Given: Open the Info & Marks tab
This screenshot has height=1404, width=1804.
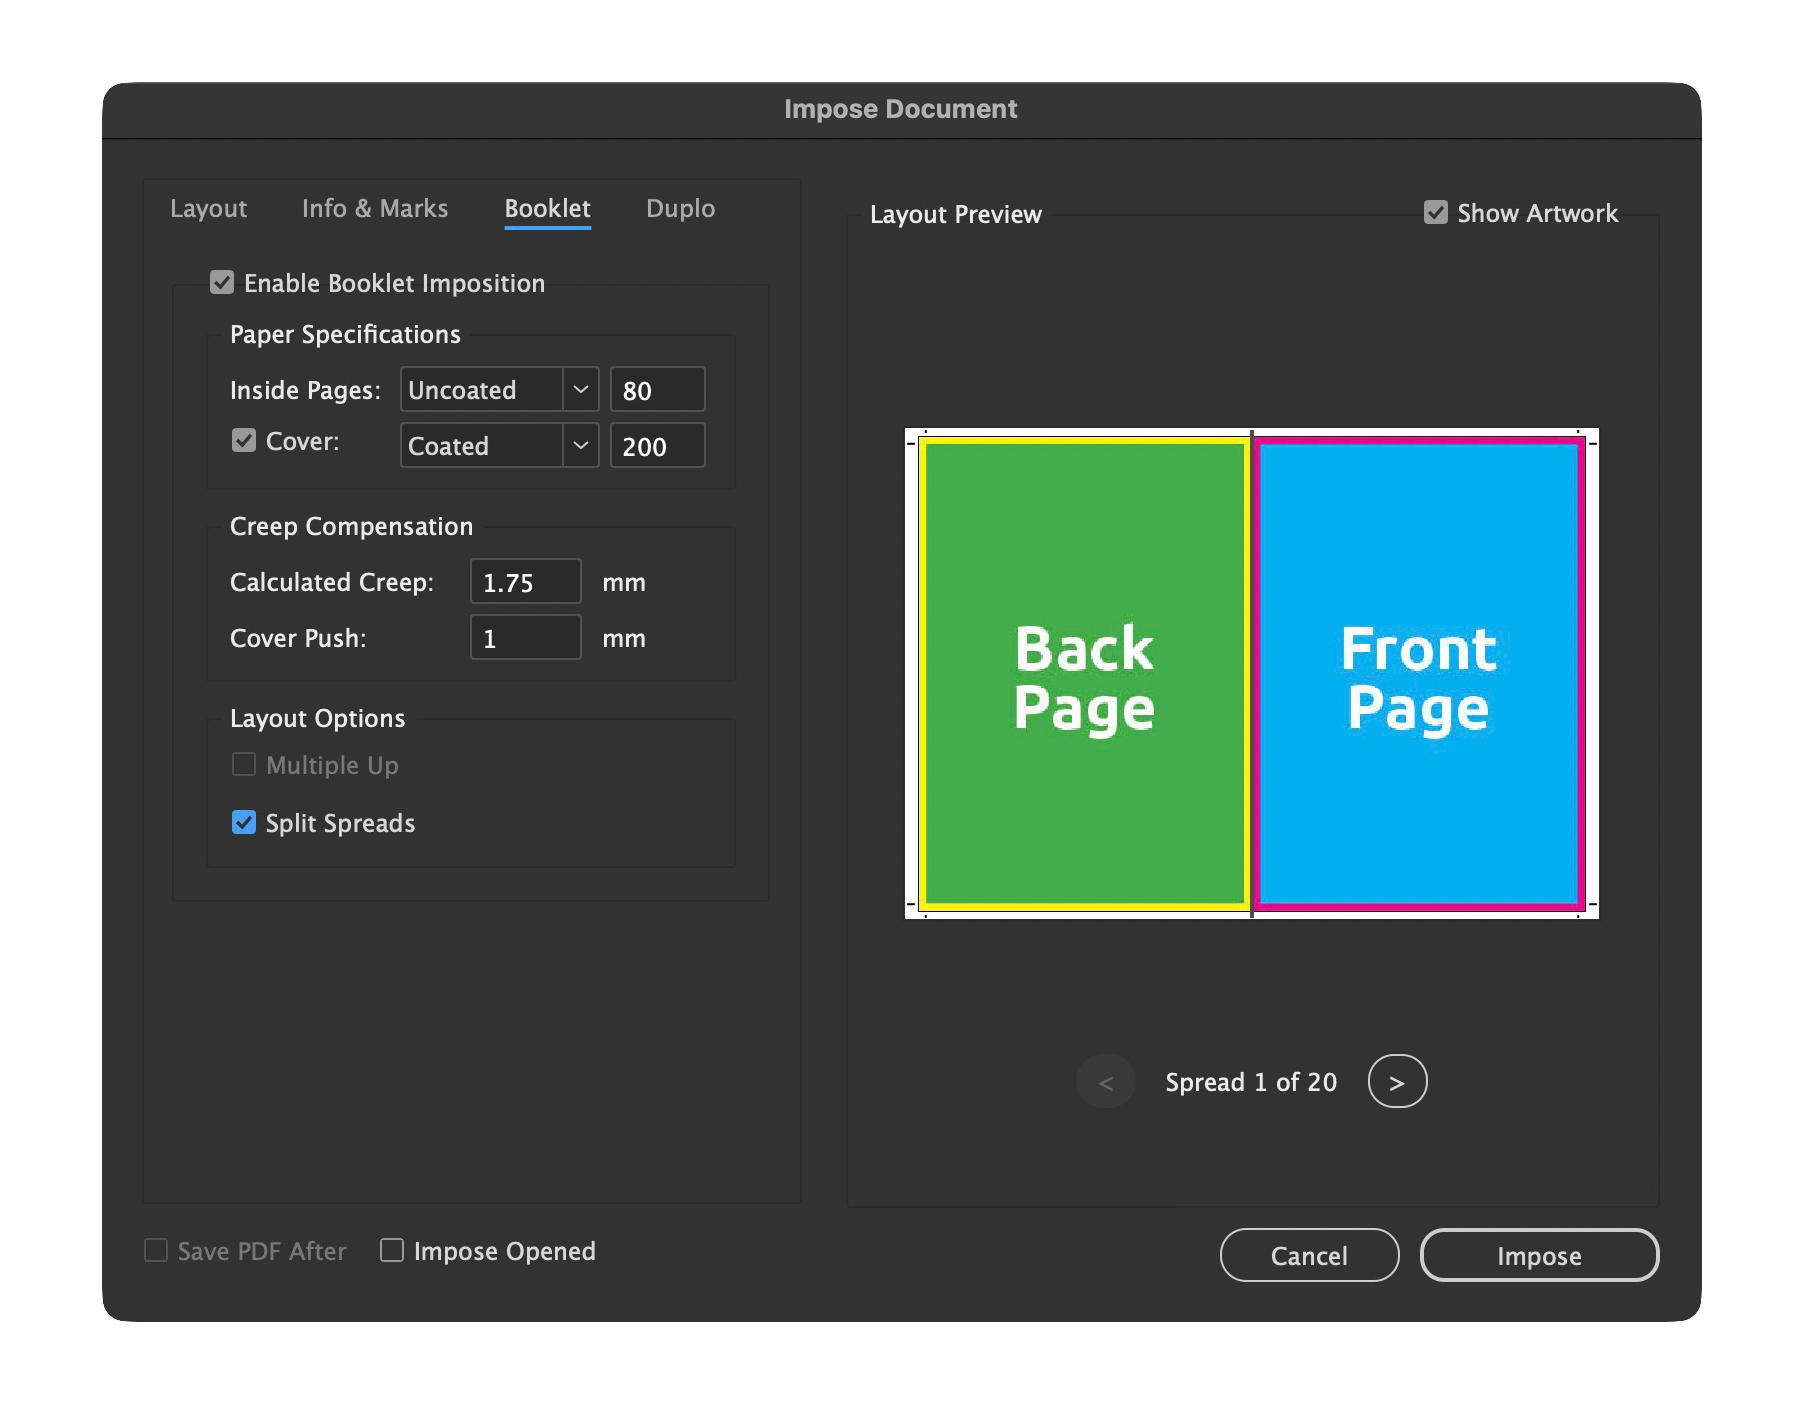Looking at the screenshot, I should 374,209.
